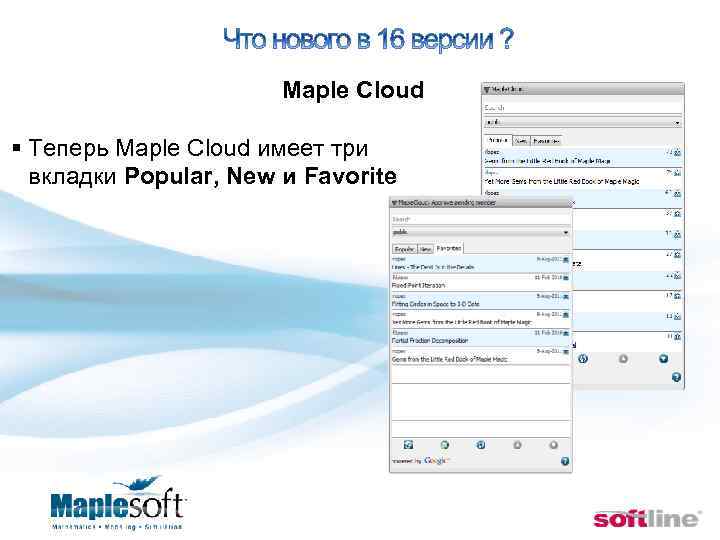720x540 pixels.
Task: Open 'Lines - The Devil Is in the Details' entry
Action: (x=480, y=264)
